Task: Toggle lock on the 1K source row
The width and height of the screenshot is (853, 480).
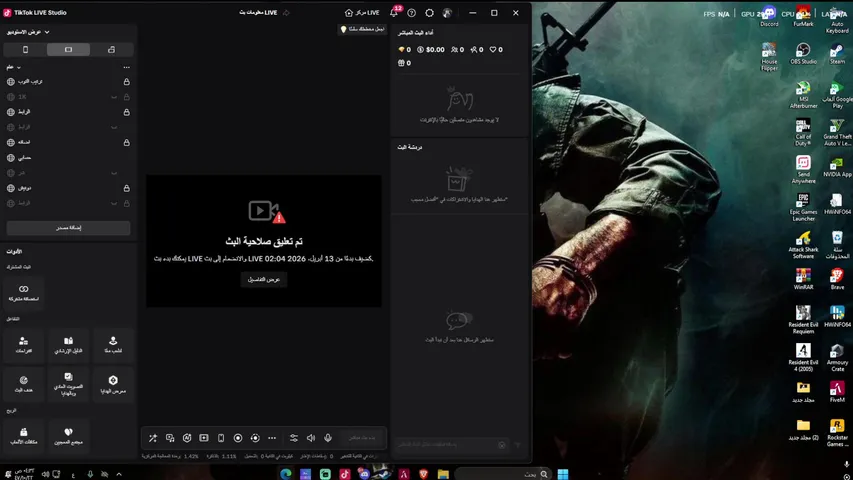Action: (x=126, y=97)
